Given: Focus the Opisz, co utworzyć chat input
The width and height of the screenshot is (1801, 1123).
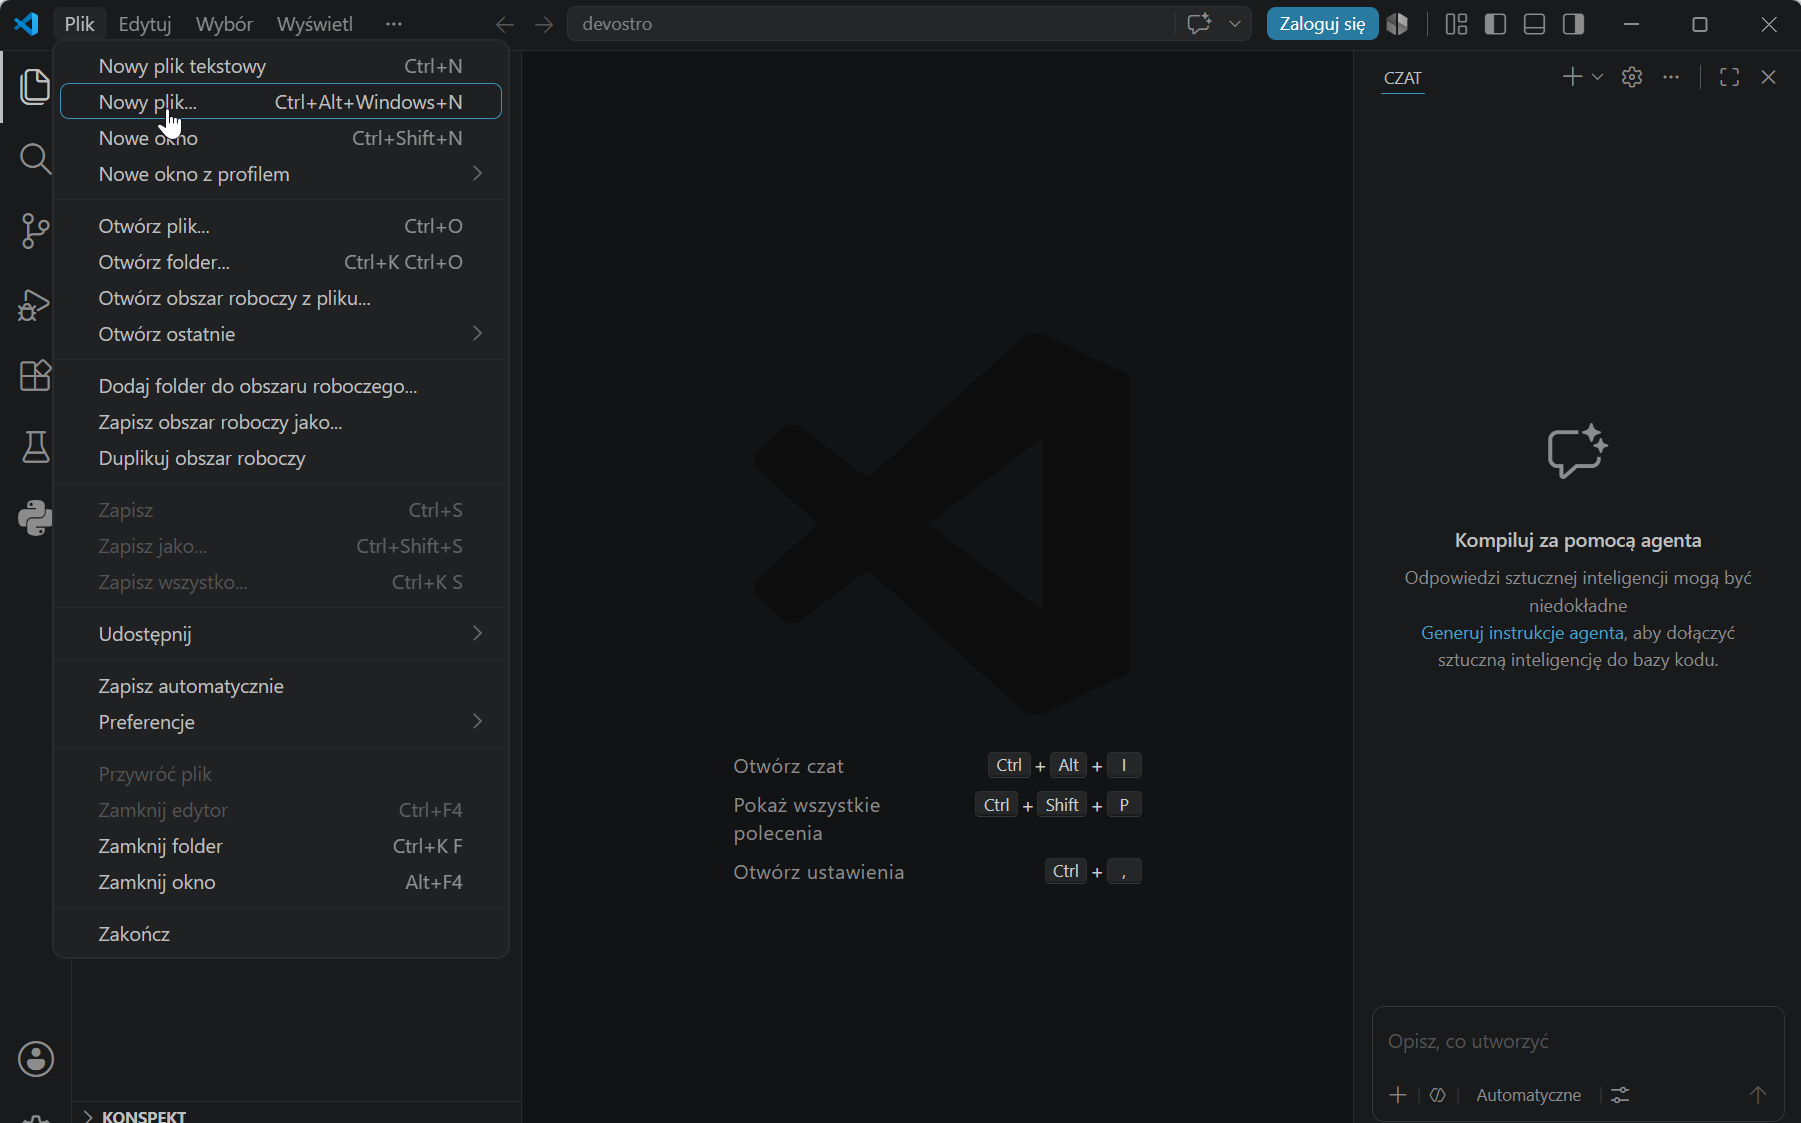Looking at the screenshot, I should tap(1578, 1041).
